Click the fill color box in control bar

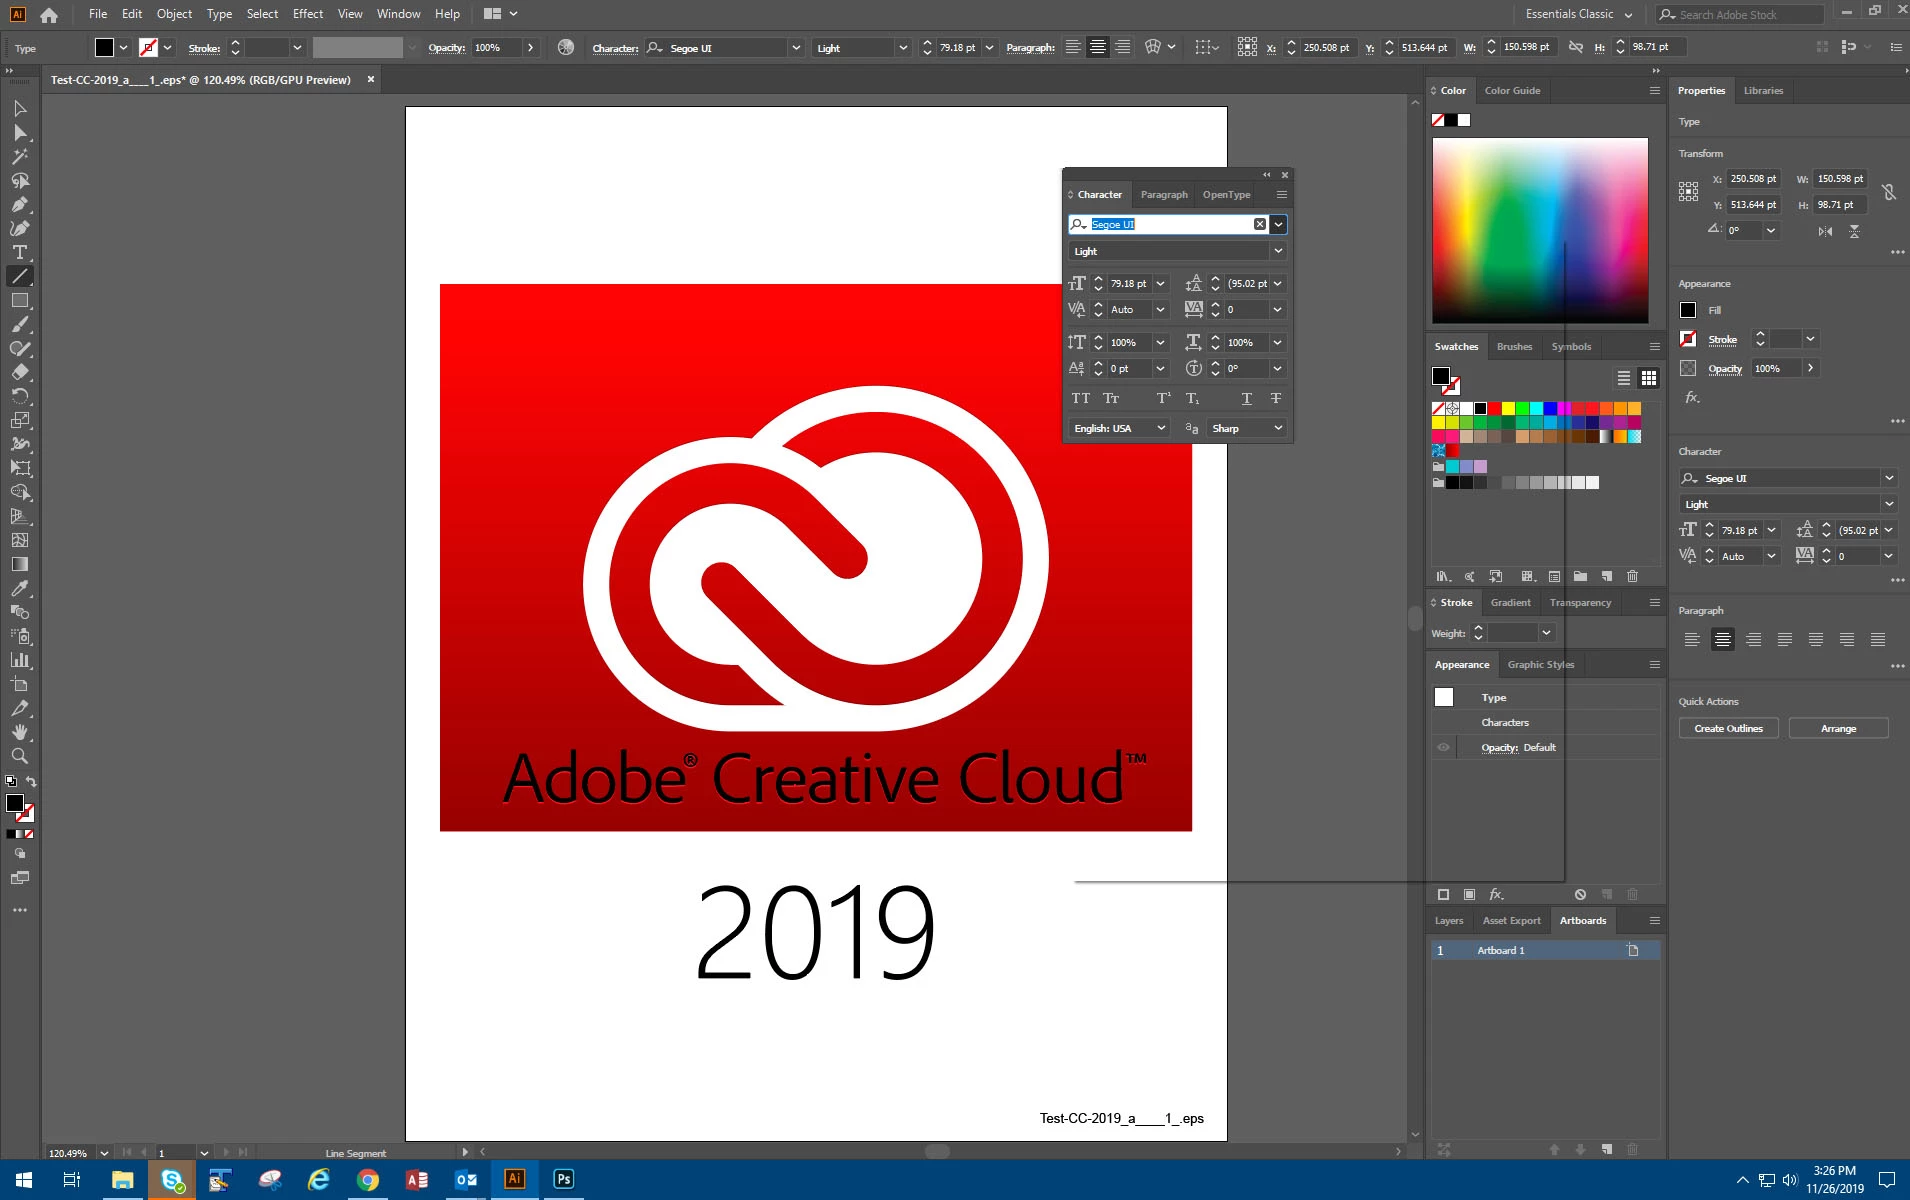click(104, 47)
